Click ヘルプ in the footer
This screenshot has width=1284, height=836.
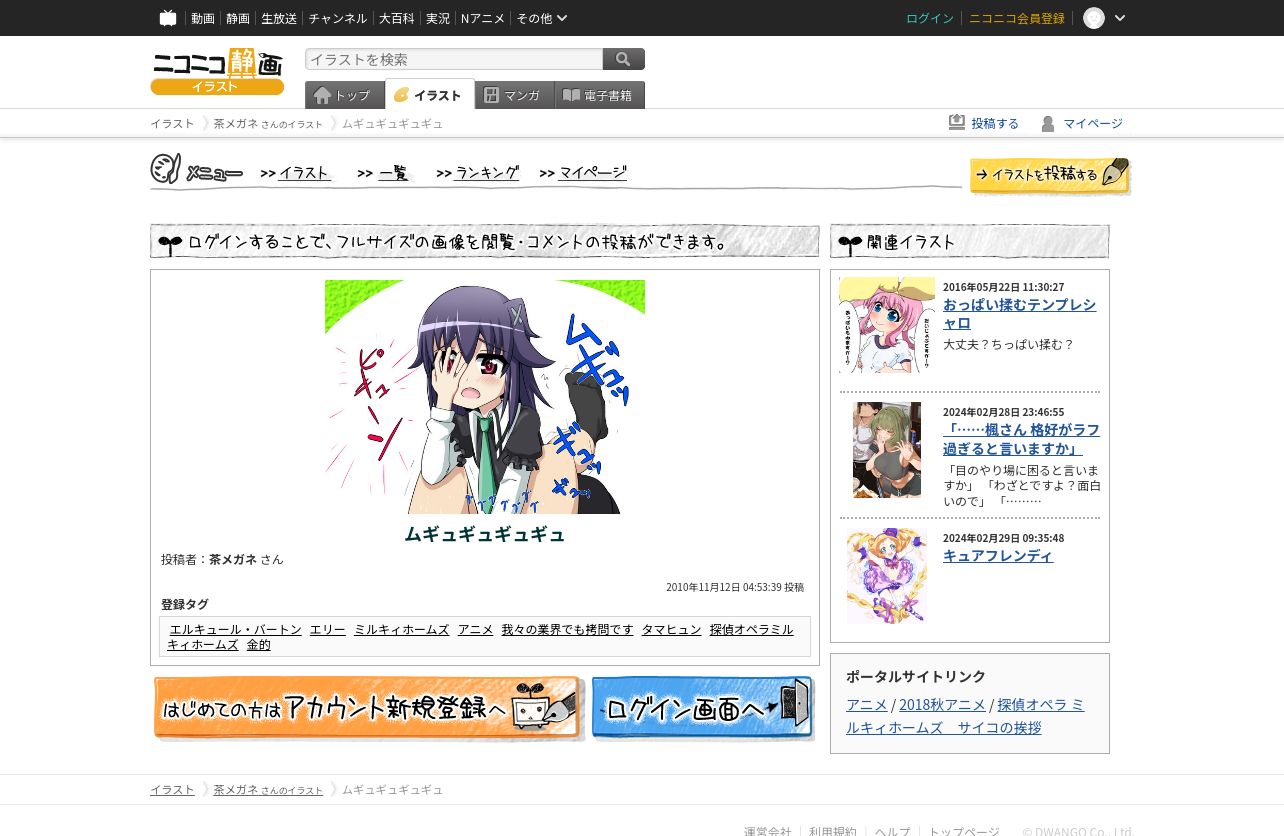[x=893, y=832]
